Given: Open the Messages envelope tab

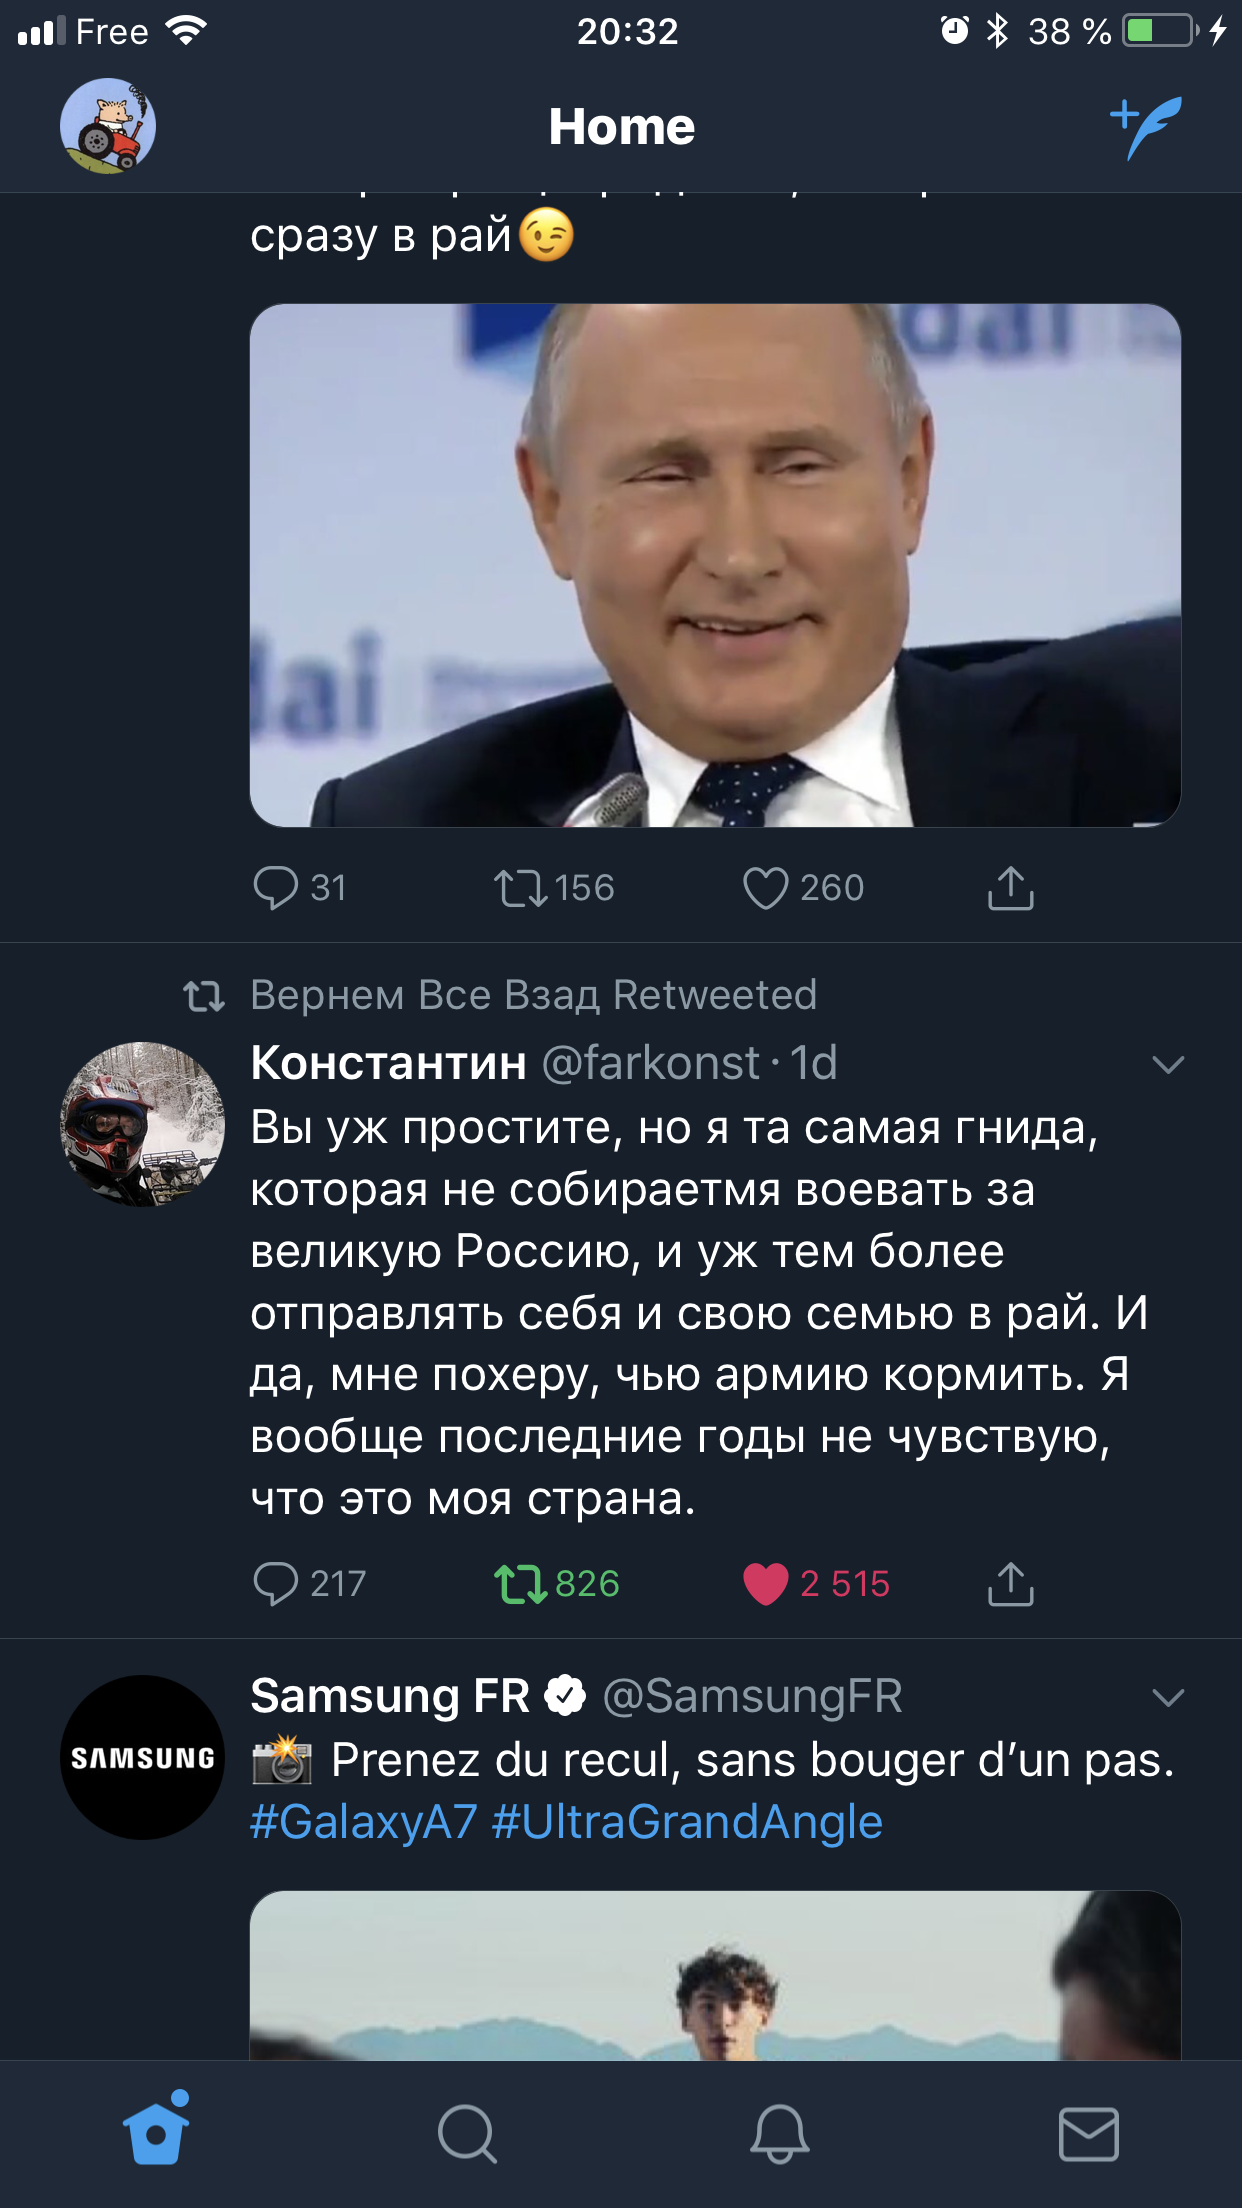Looking at the screenshot, I should point(1088,2134).
